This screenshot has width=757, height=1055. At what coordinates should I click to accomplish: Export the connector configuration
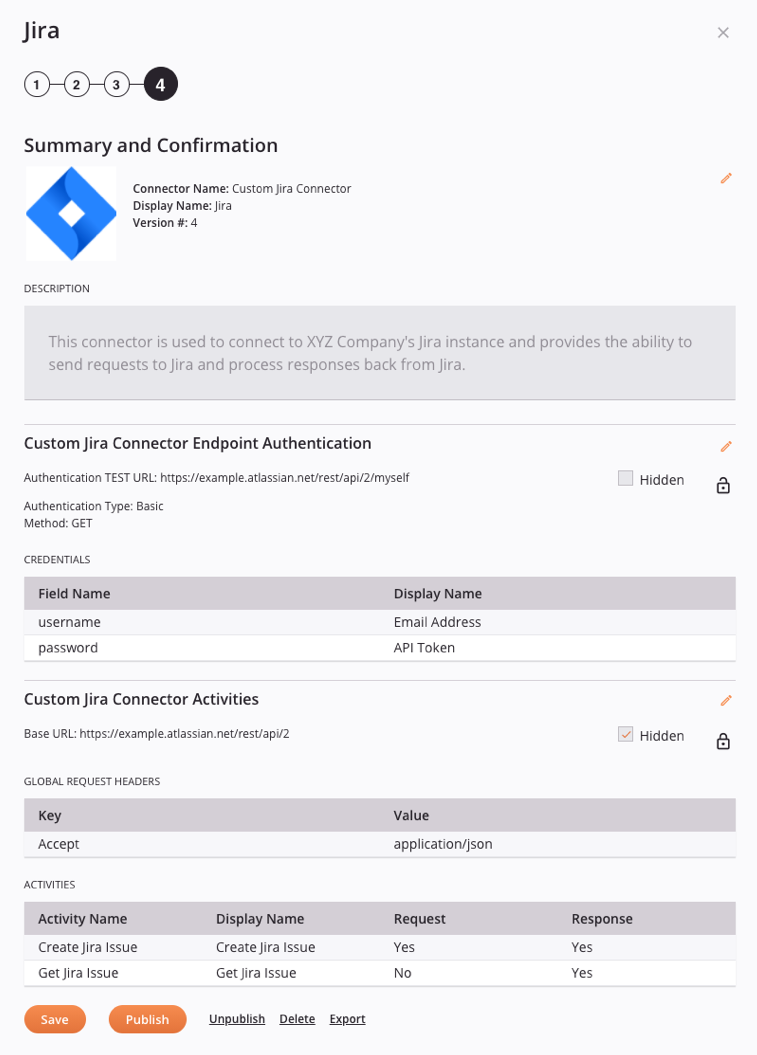(x=347, y=1019)
